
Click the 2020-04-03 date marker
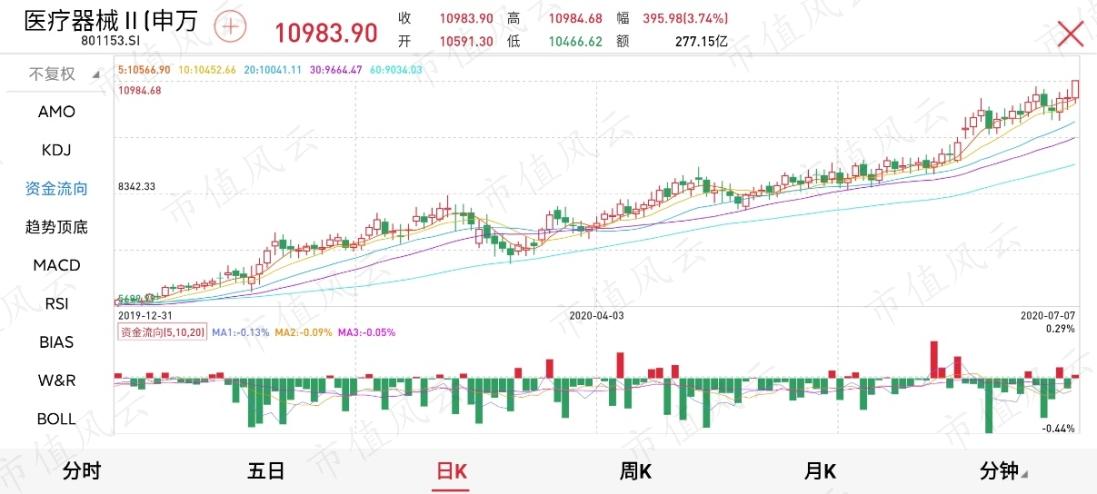click(x=596, y=316)
